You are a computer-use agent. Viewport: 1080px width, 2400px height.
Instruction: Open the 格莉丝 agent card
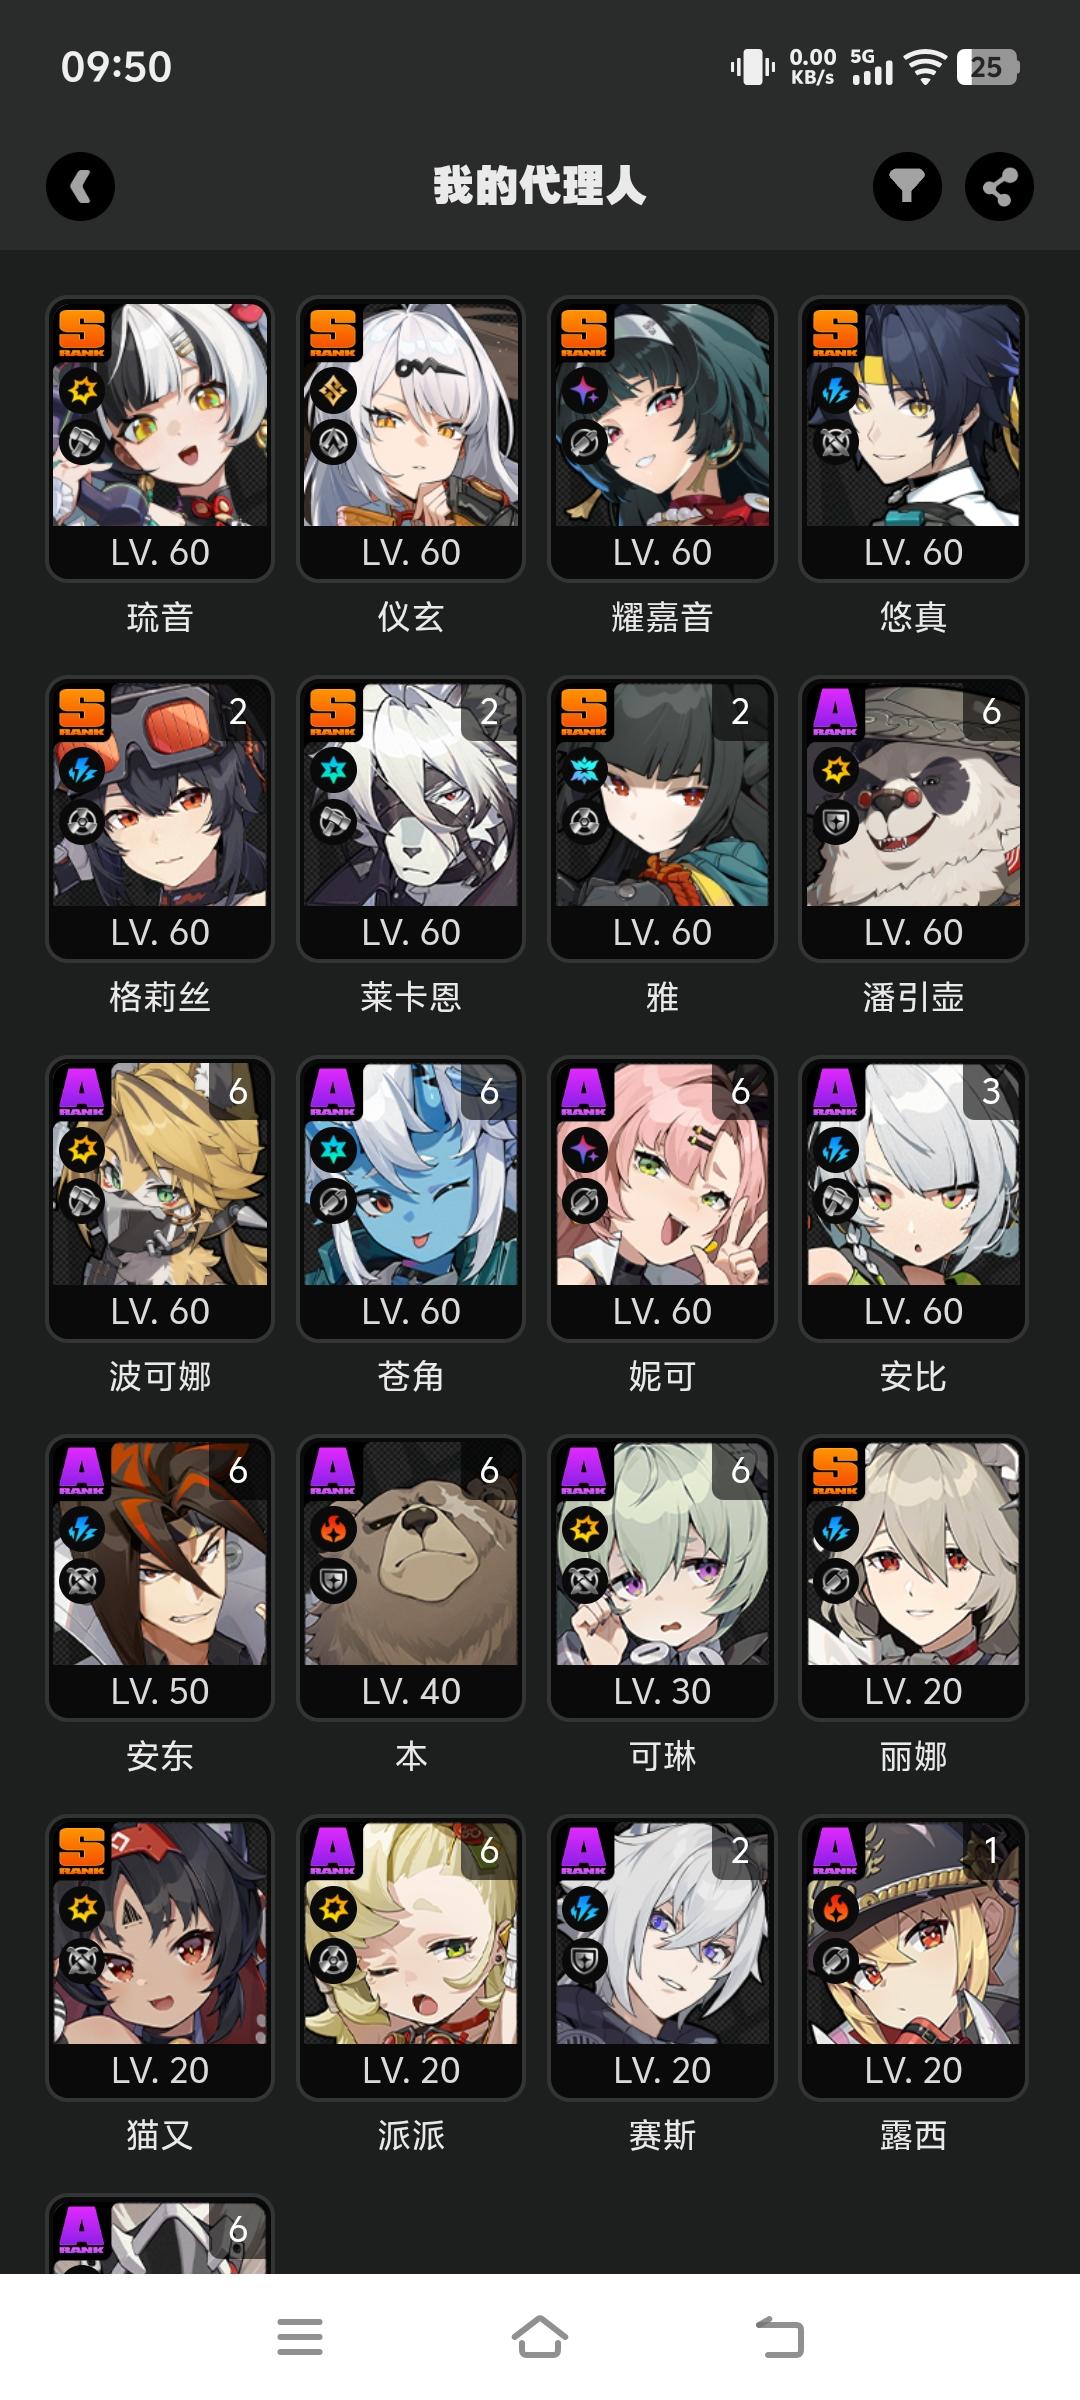160,819
